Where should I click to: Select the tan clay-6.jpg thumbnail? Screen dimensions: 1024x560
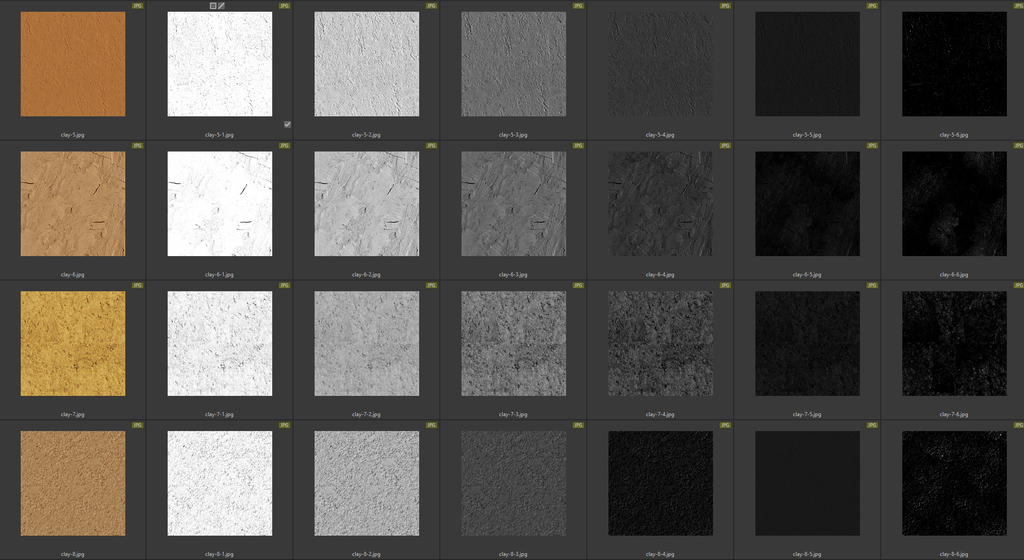click(73, 204)
